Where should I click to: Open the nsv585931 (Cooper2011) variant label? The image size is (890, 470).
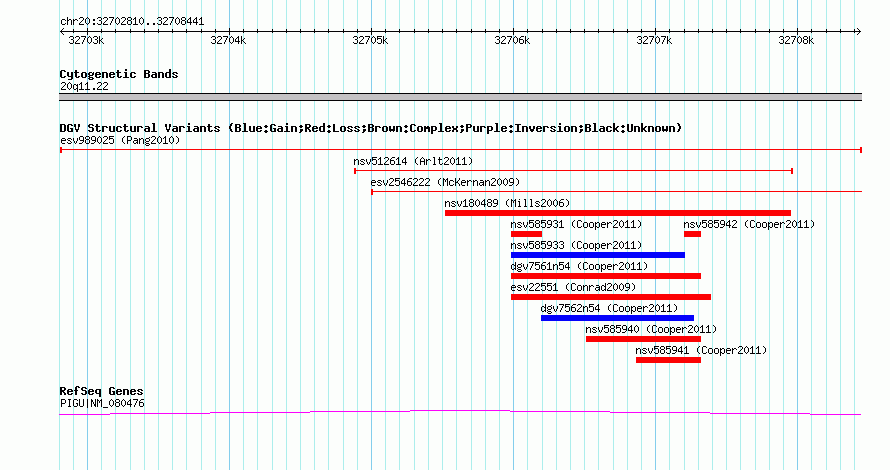pos(576,224)
